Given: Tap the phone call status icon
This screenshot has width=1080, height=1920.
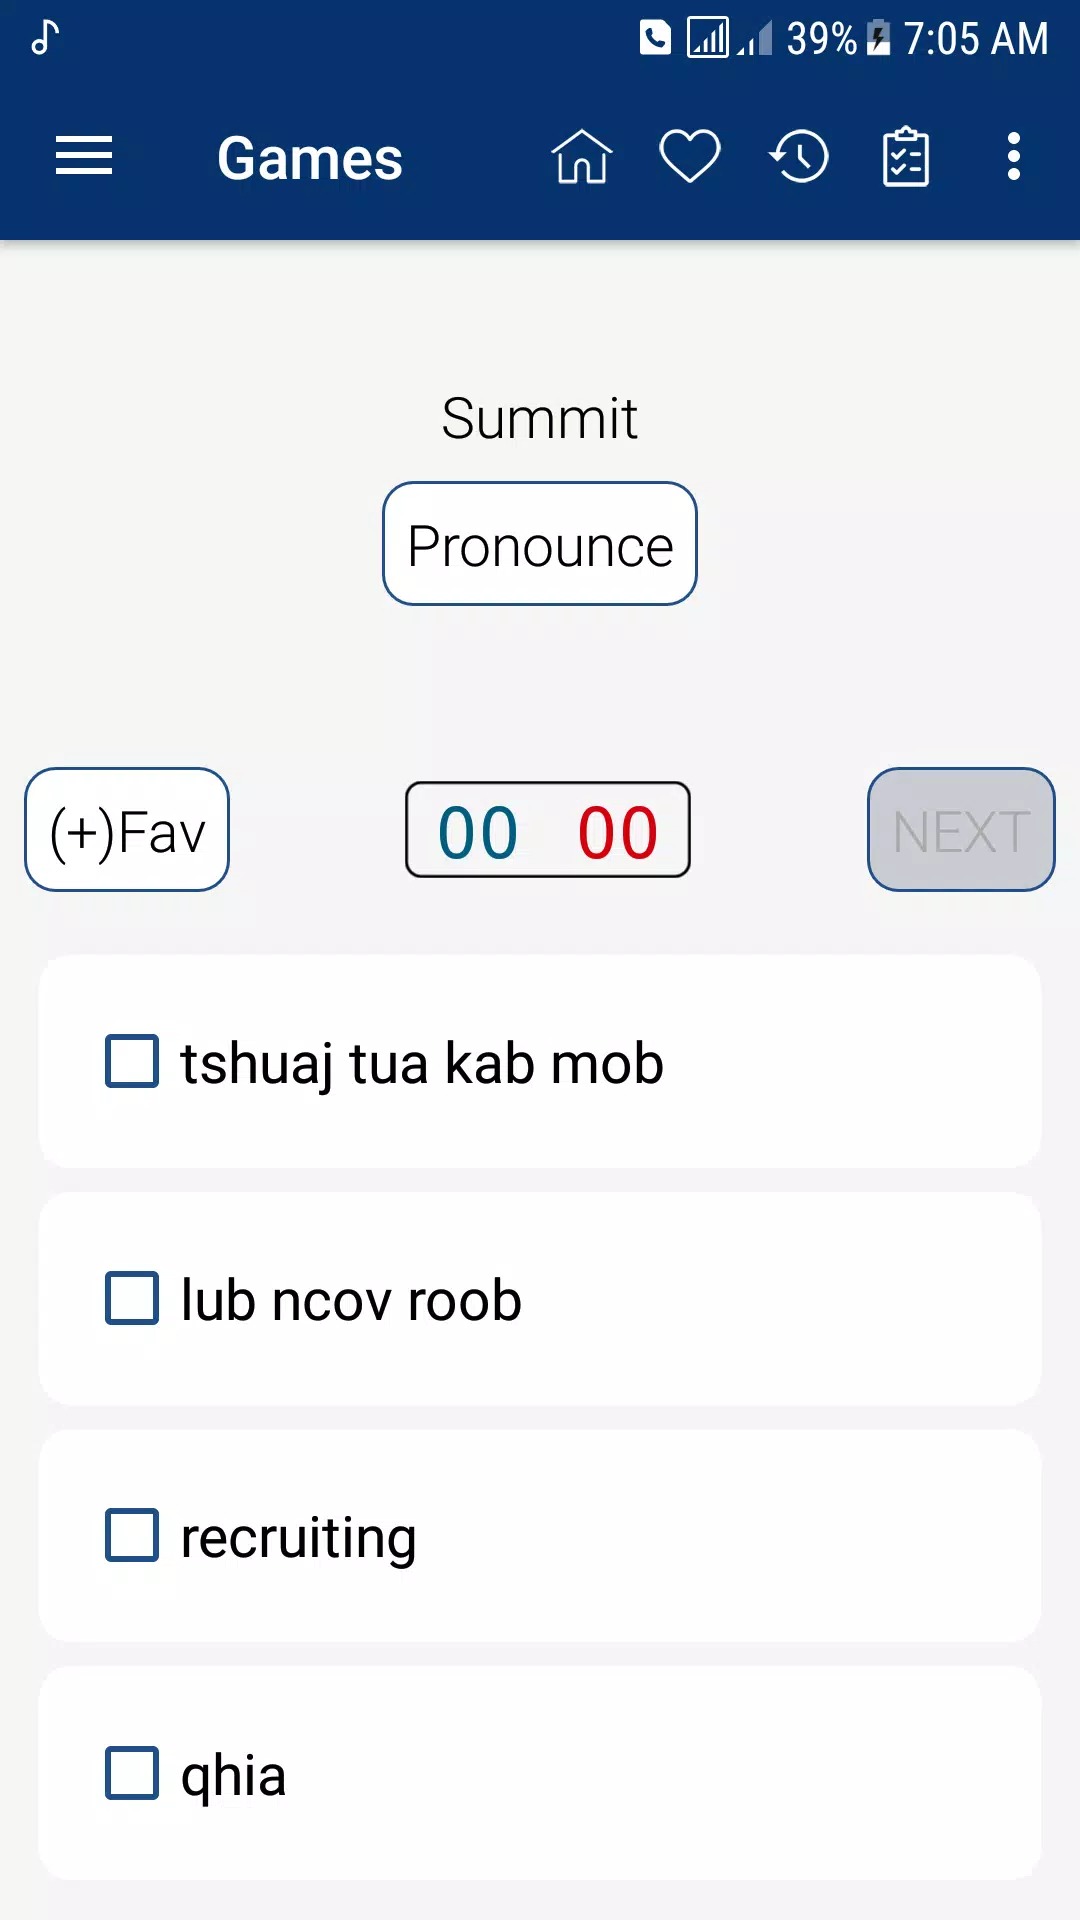Looking at the screenshot, I should click(x=655, y=38).
